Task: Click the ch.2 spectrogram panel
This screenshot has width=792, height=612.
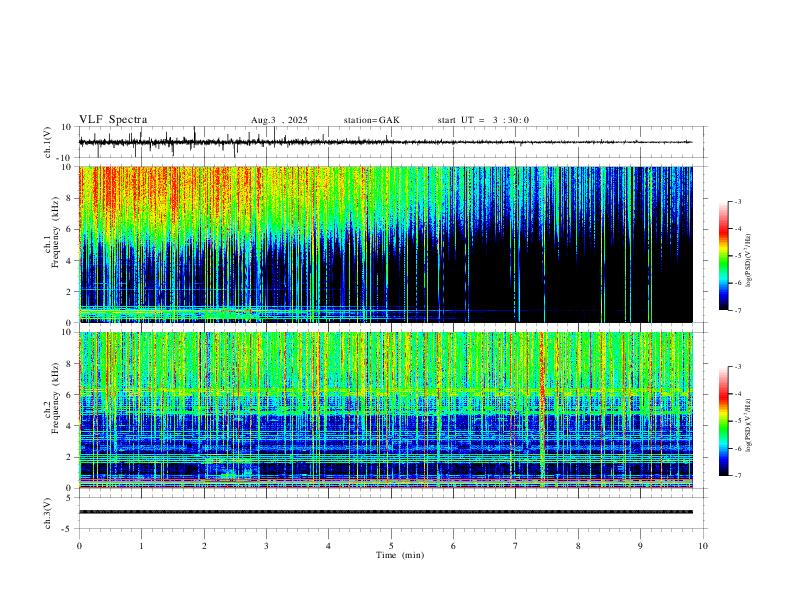Action: (x=385, y=410)
